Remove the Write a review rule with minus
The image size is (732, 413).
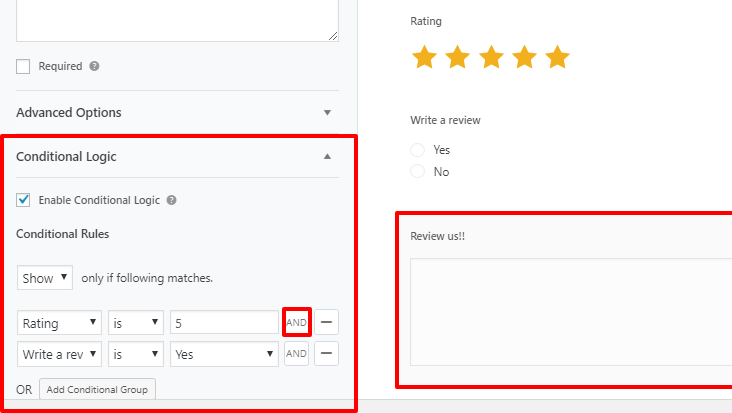(326, 353)
